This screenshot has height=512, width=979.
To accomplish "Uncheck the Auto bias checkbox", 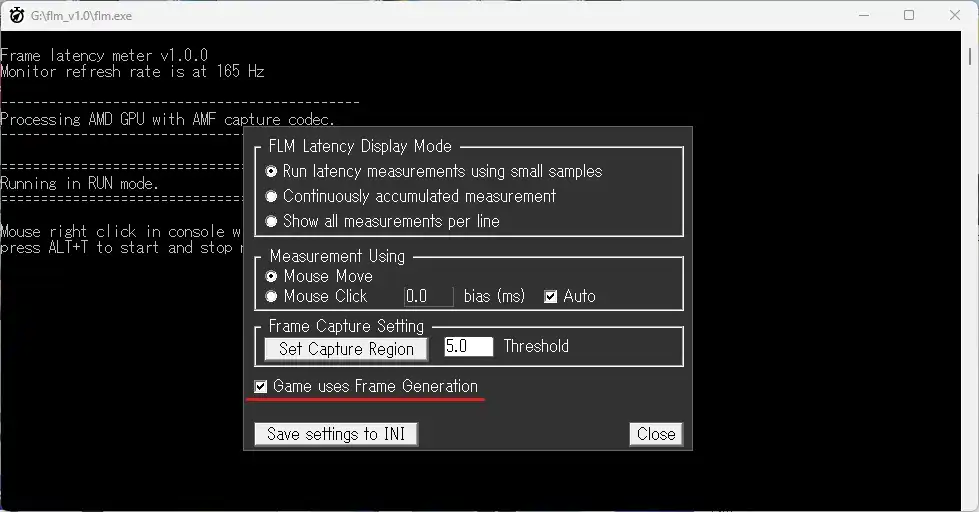I will [x=550, y=297].
